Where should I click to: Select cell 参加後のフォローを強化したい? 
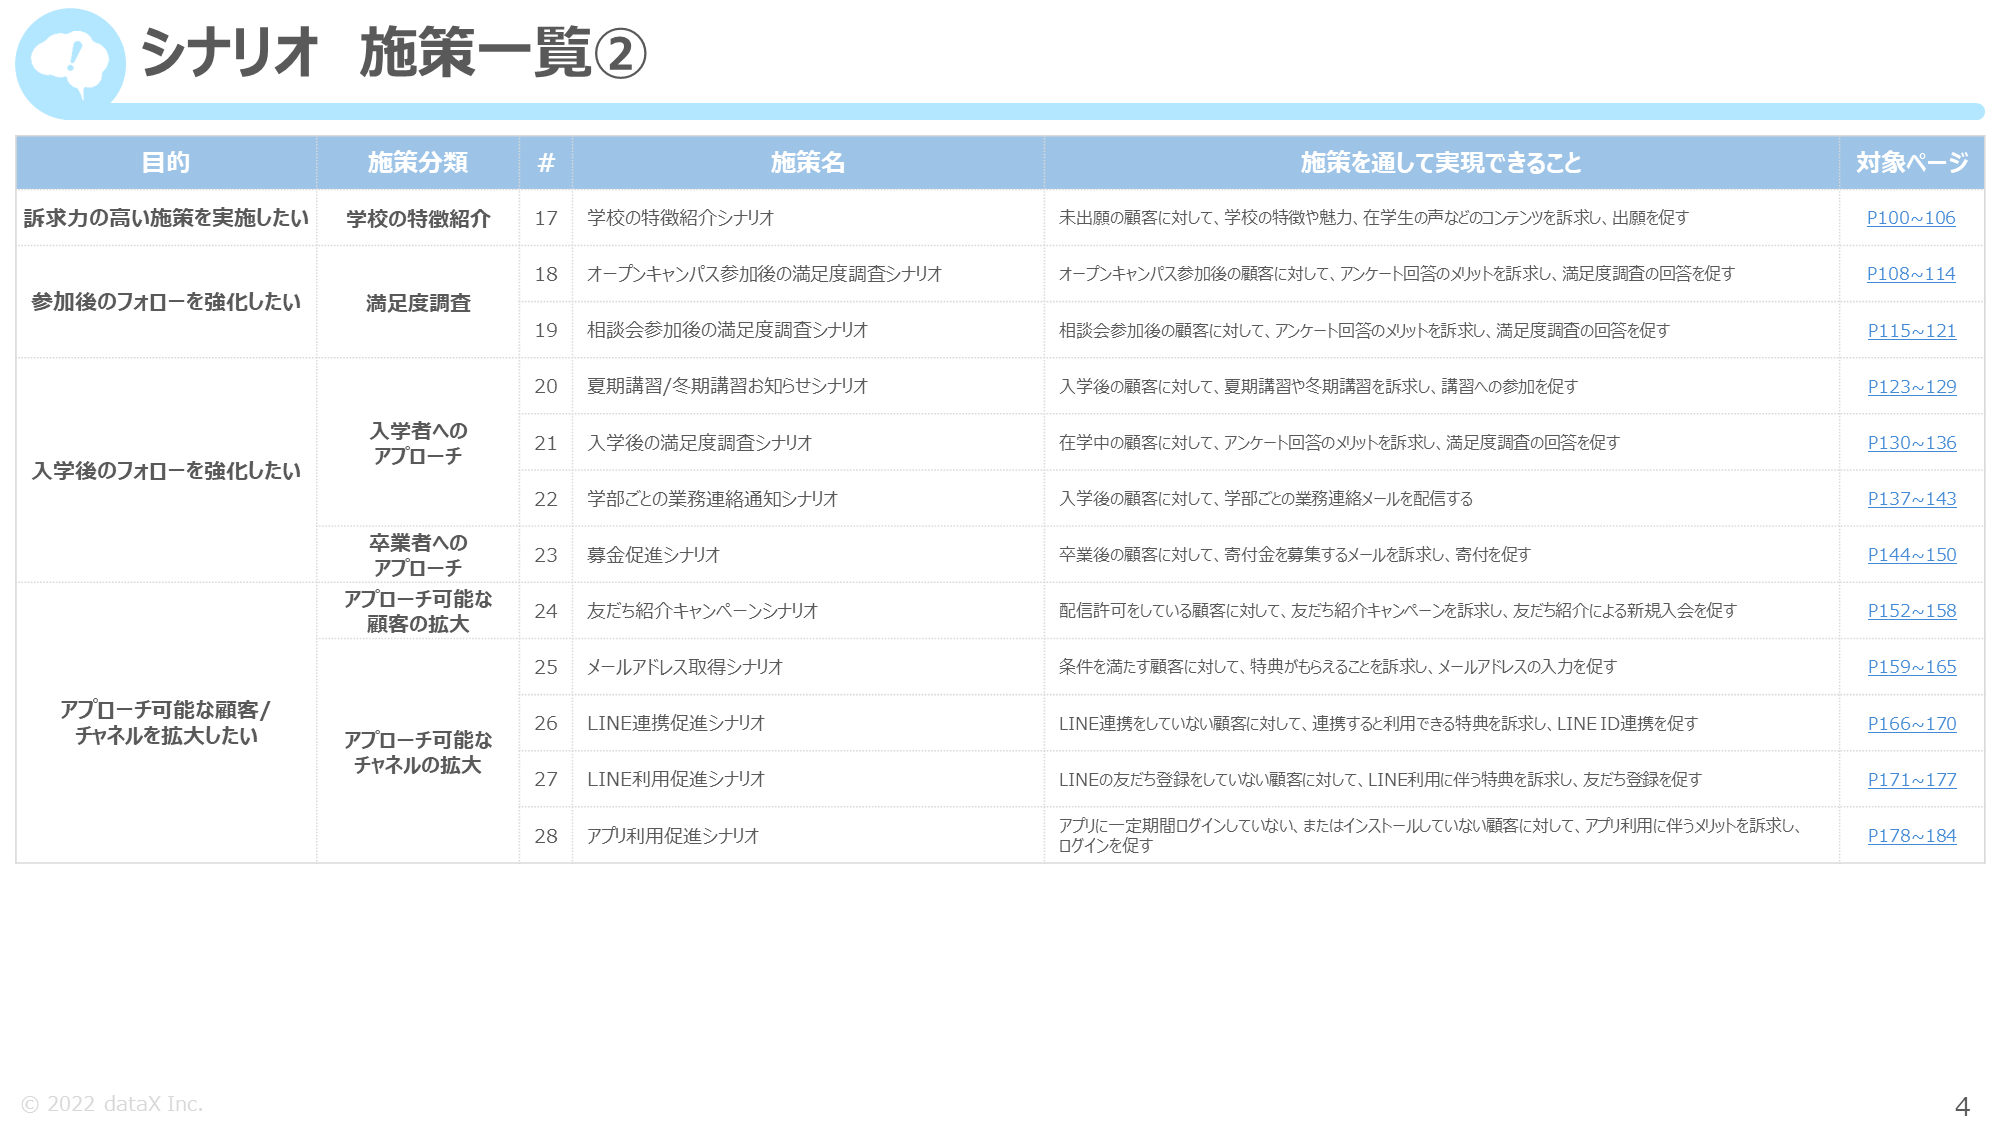[166, 302]
